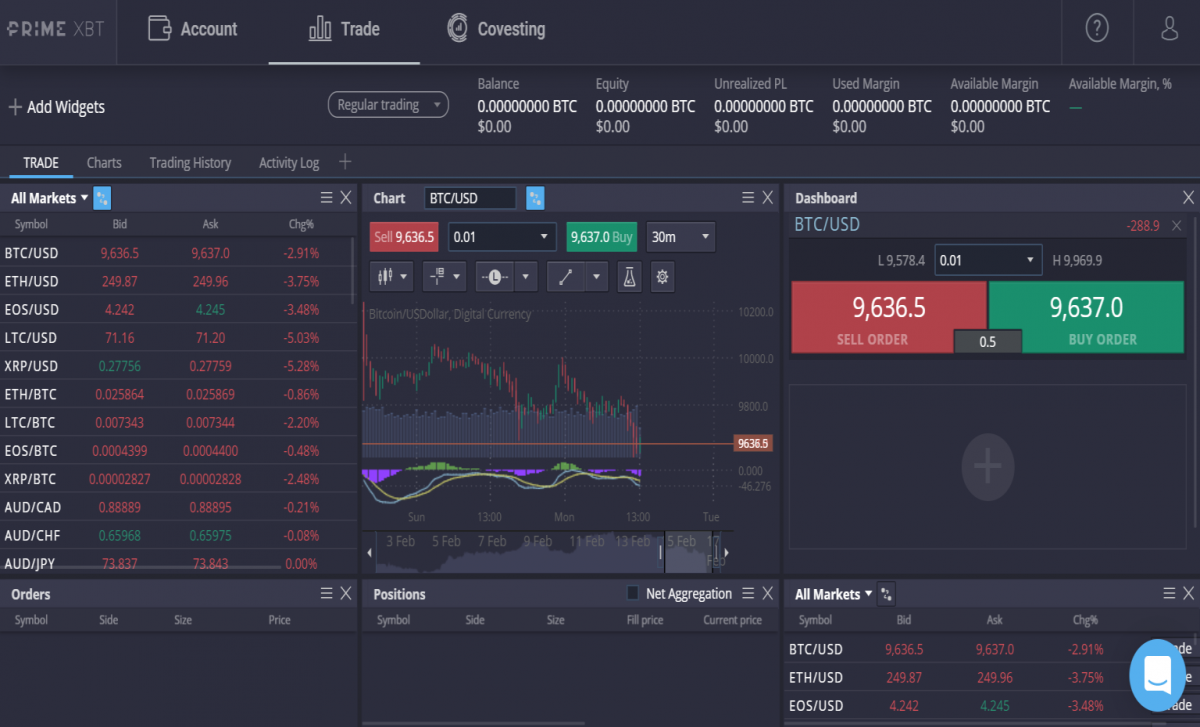Switch to the Charts tab

[x=104, y=162]
